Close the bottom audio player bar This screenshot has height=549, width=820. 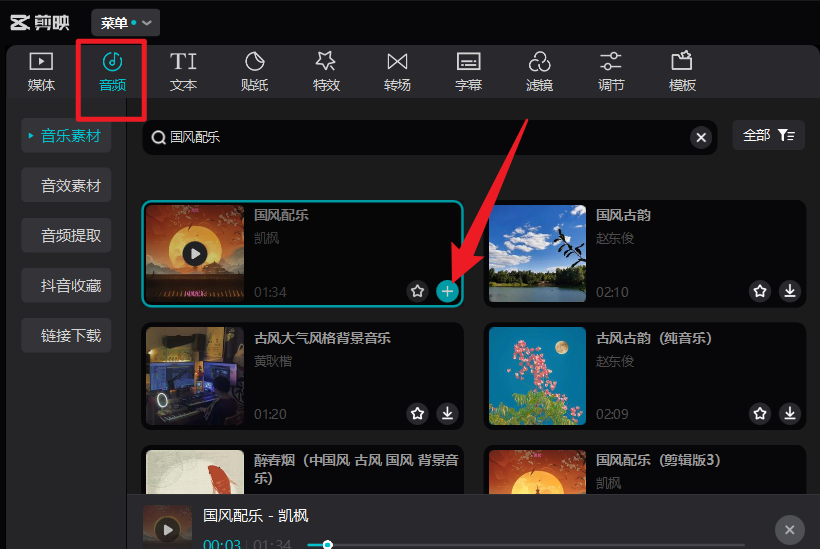(790, 530)
